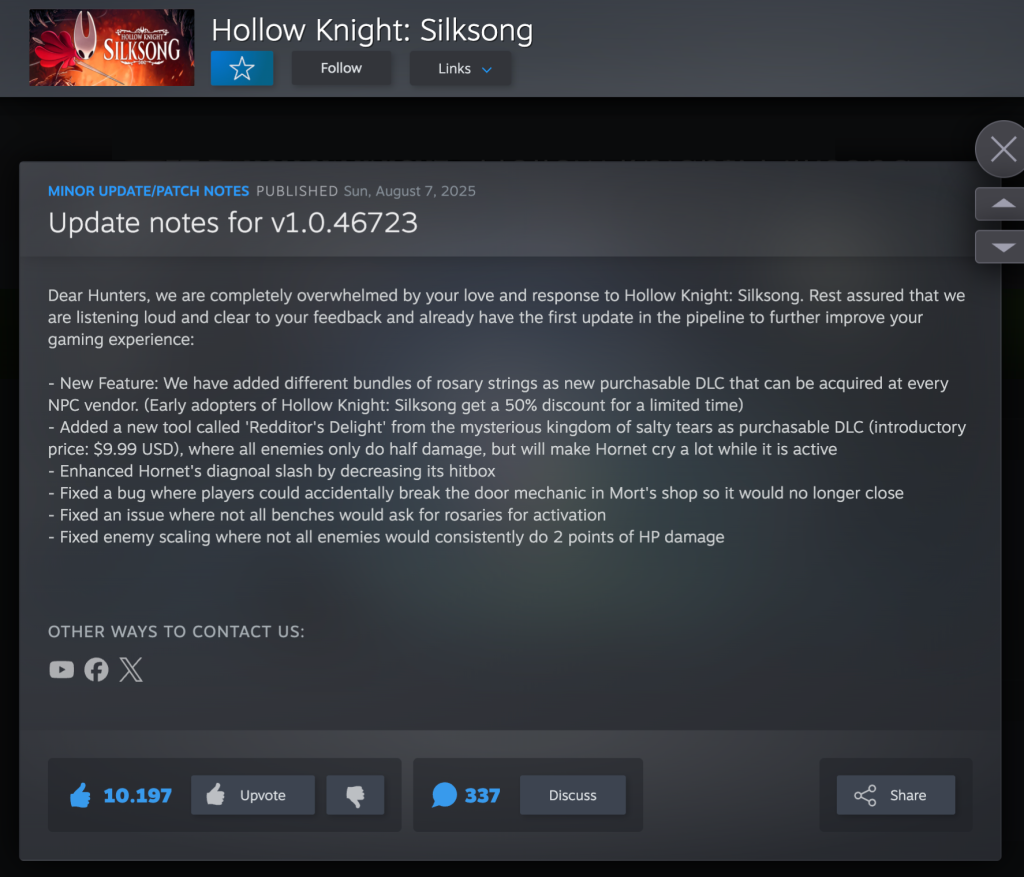Go to previous announcement with up arrow
Image resolution: width=1024 pixels, height=877 pixels.
tap(1001, 204)
